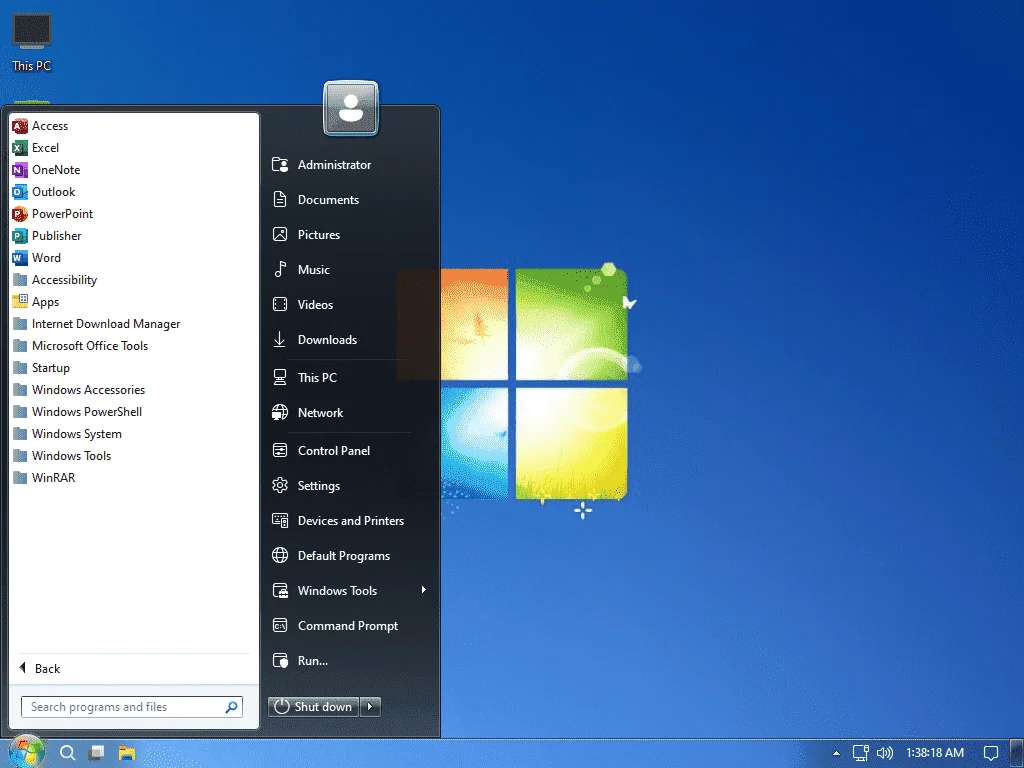Expand the WinRAR folder
Image resolution: width=1024 pixels, height=768 pixels.
coord(134,478)
